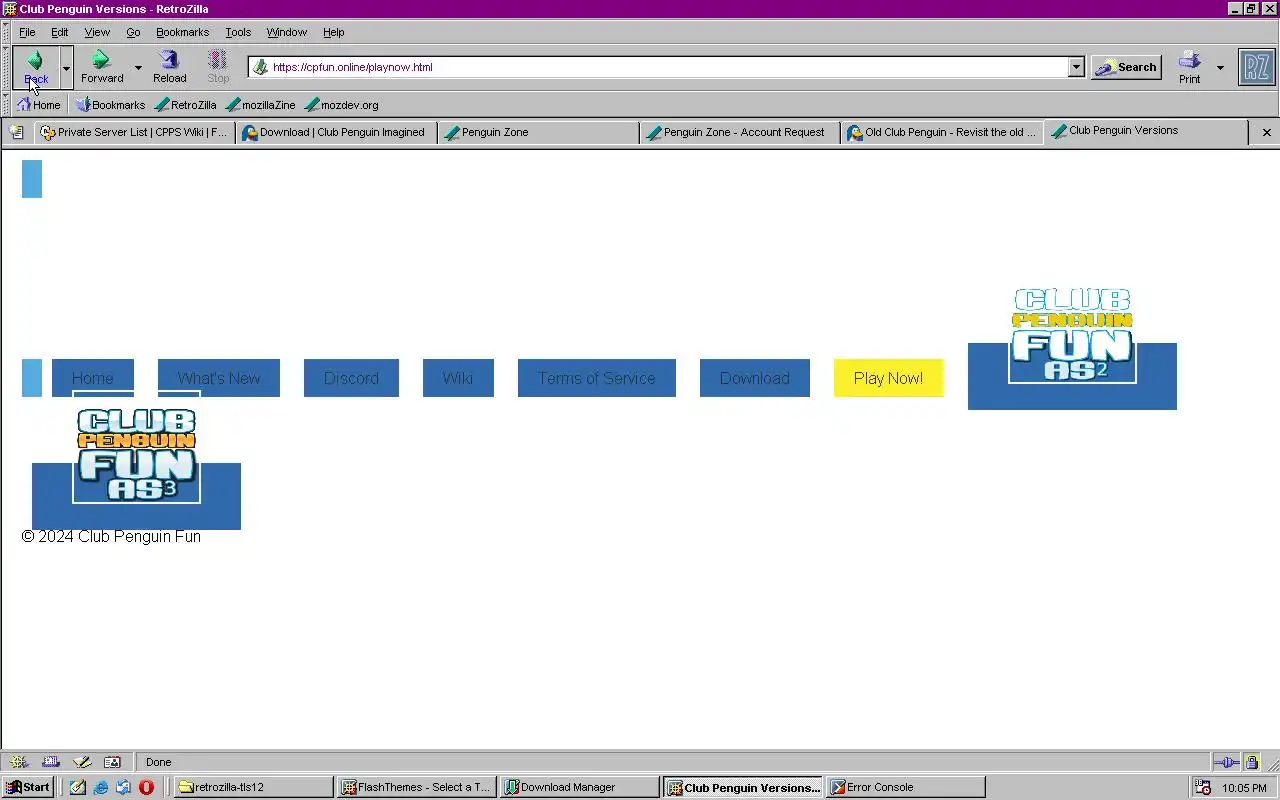Open the Tools menu
1280x800 pixels.
point(238,32)
